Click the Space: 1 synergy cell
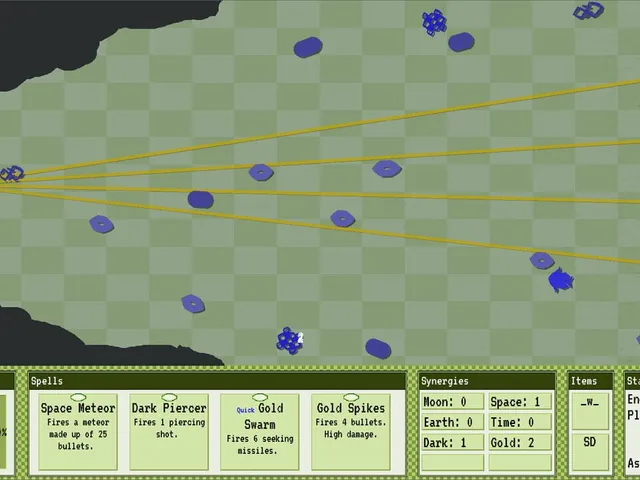 point(520,402)
